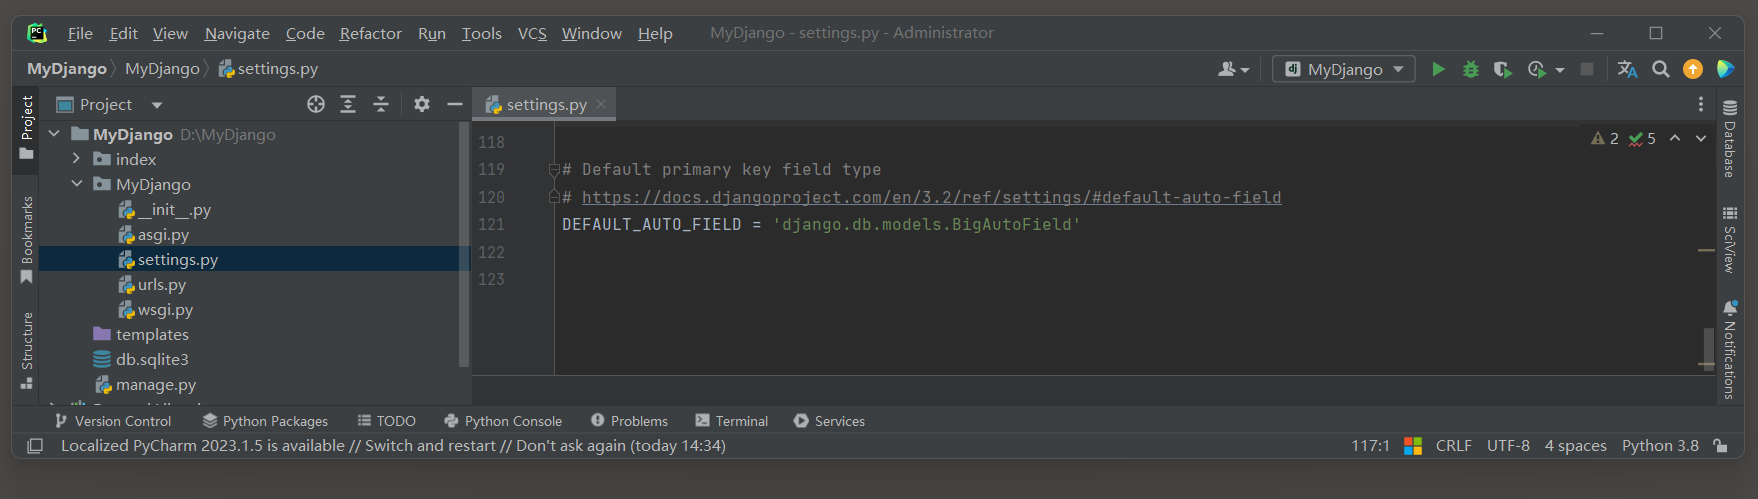Close the settings.py tab
The width and height of the screenshot is (1758, 499).
601,104
